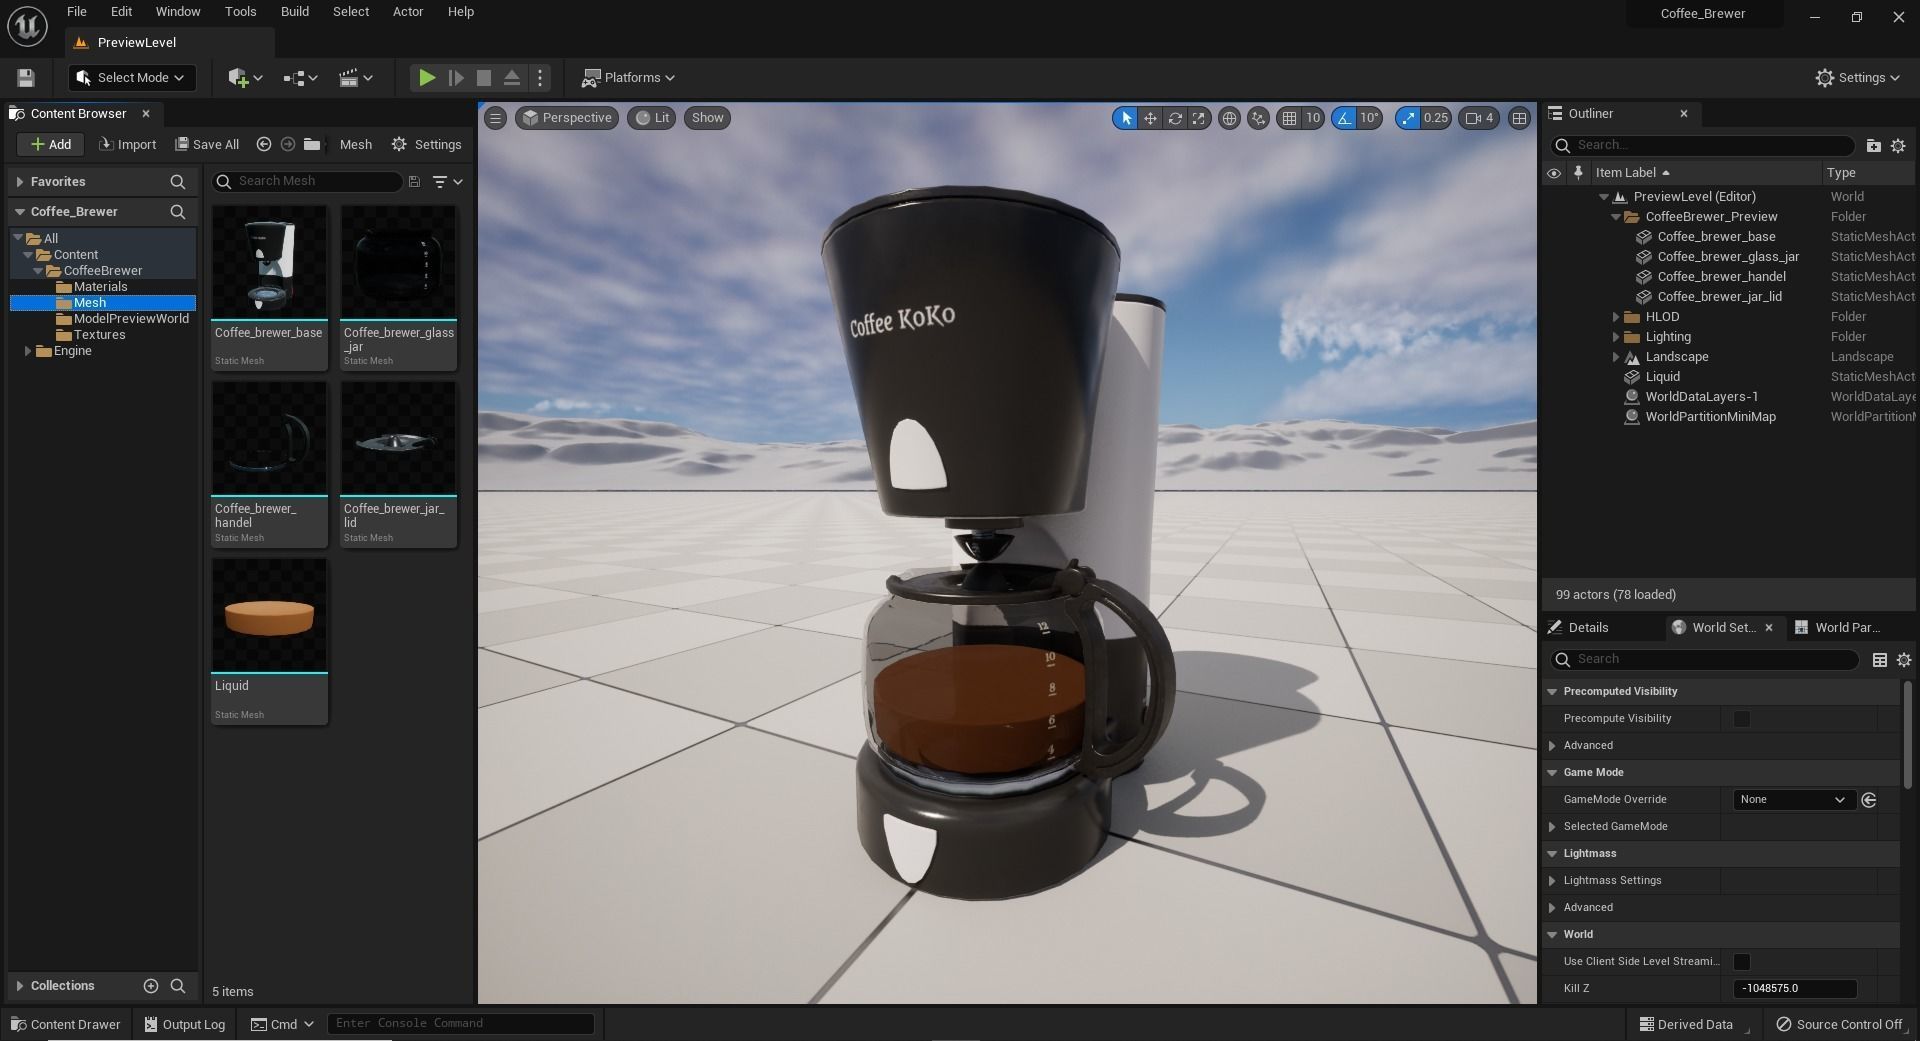Add a new collection with plus icon
This screenshot has width=1920, height=1041.
(x=151, y=986)
